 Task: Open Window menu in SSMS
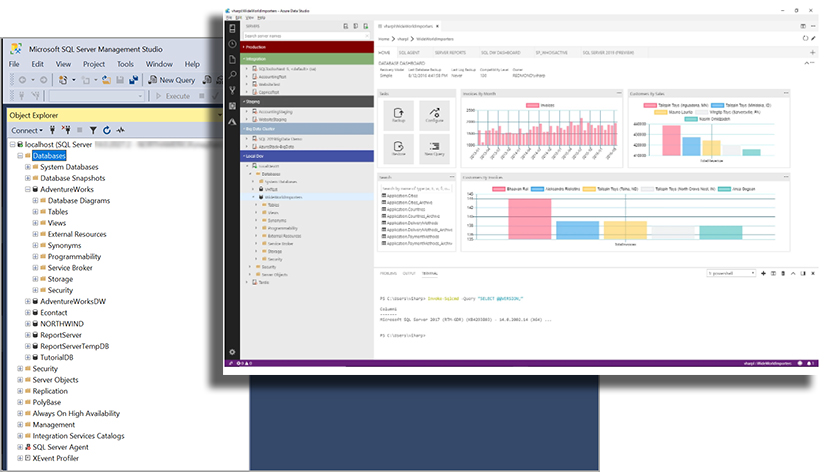[x=159, y=64]
